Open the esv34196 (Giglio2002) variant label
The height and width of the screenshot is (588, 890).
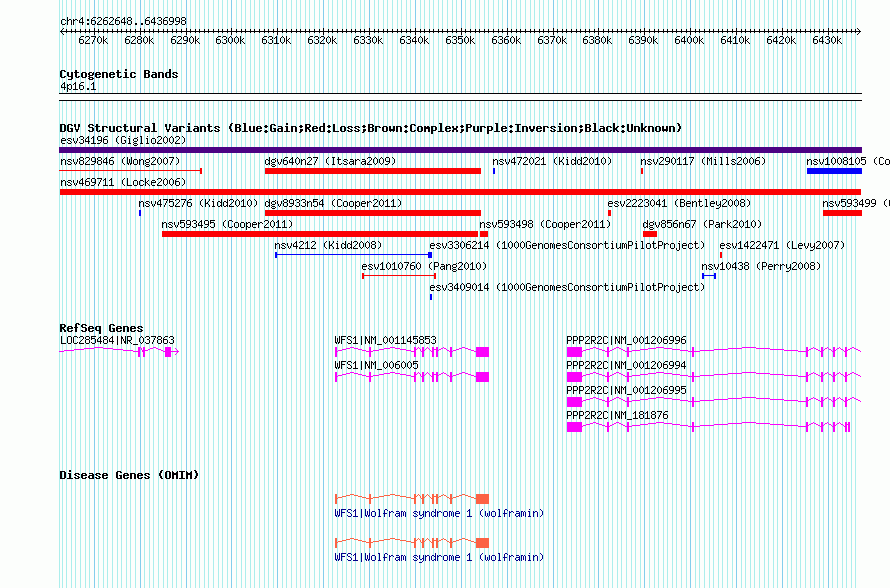coord(123,140)
